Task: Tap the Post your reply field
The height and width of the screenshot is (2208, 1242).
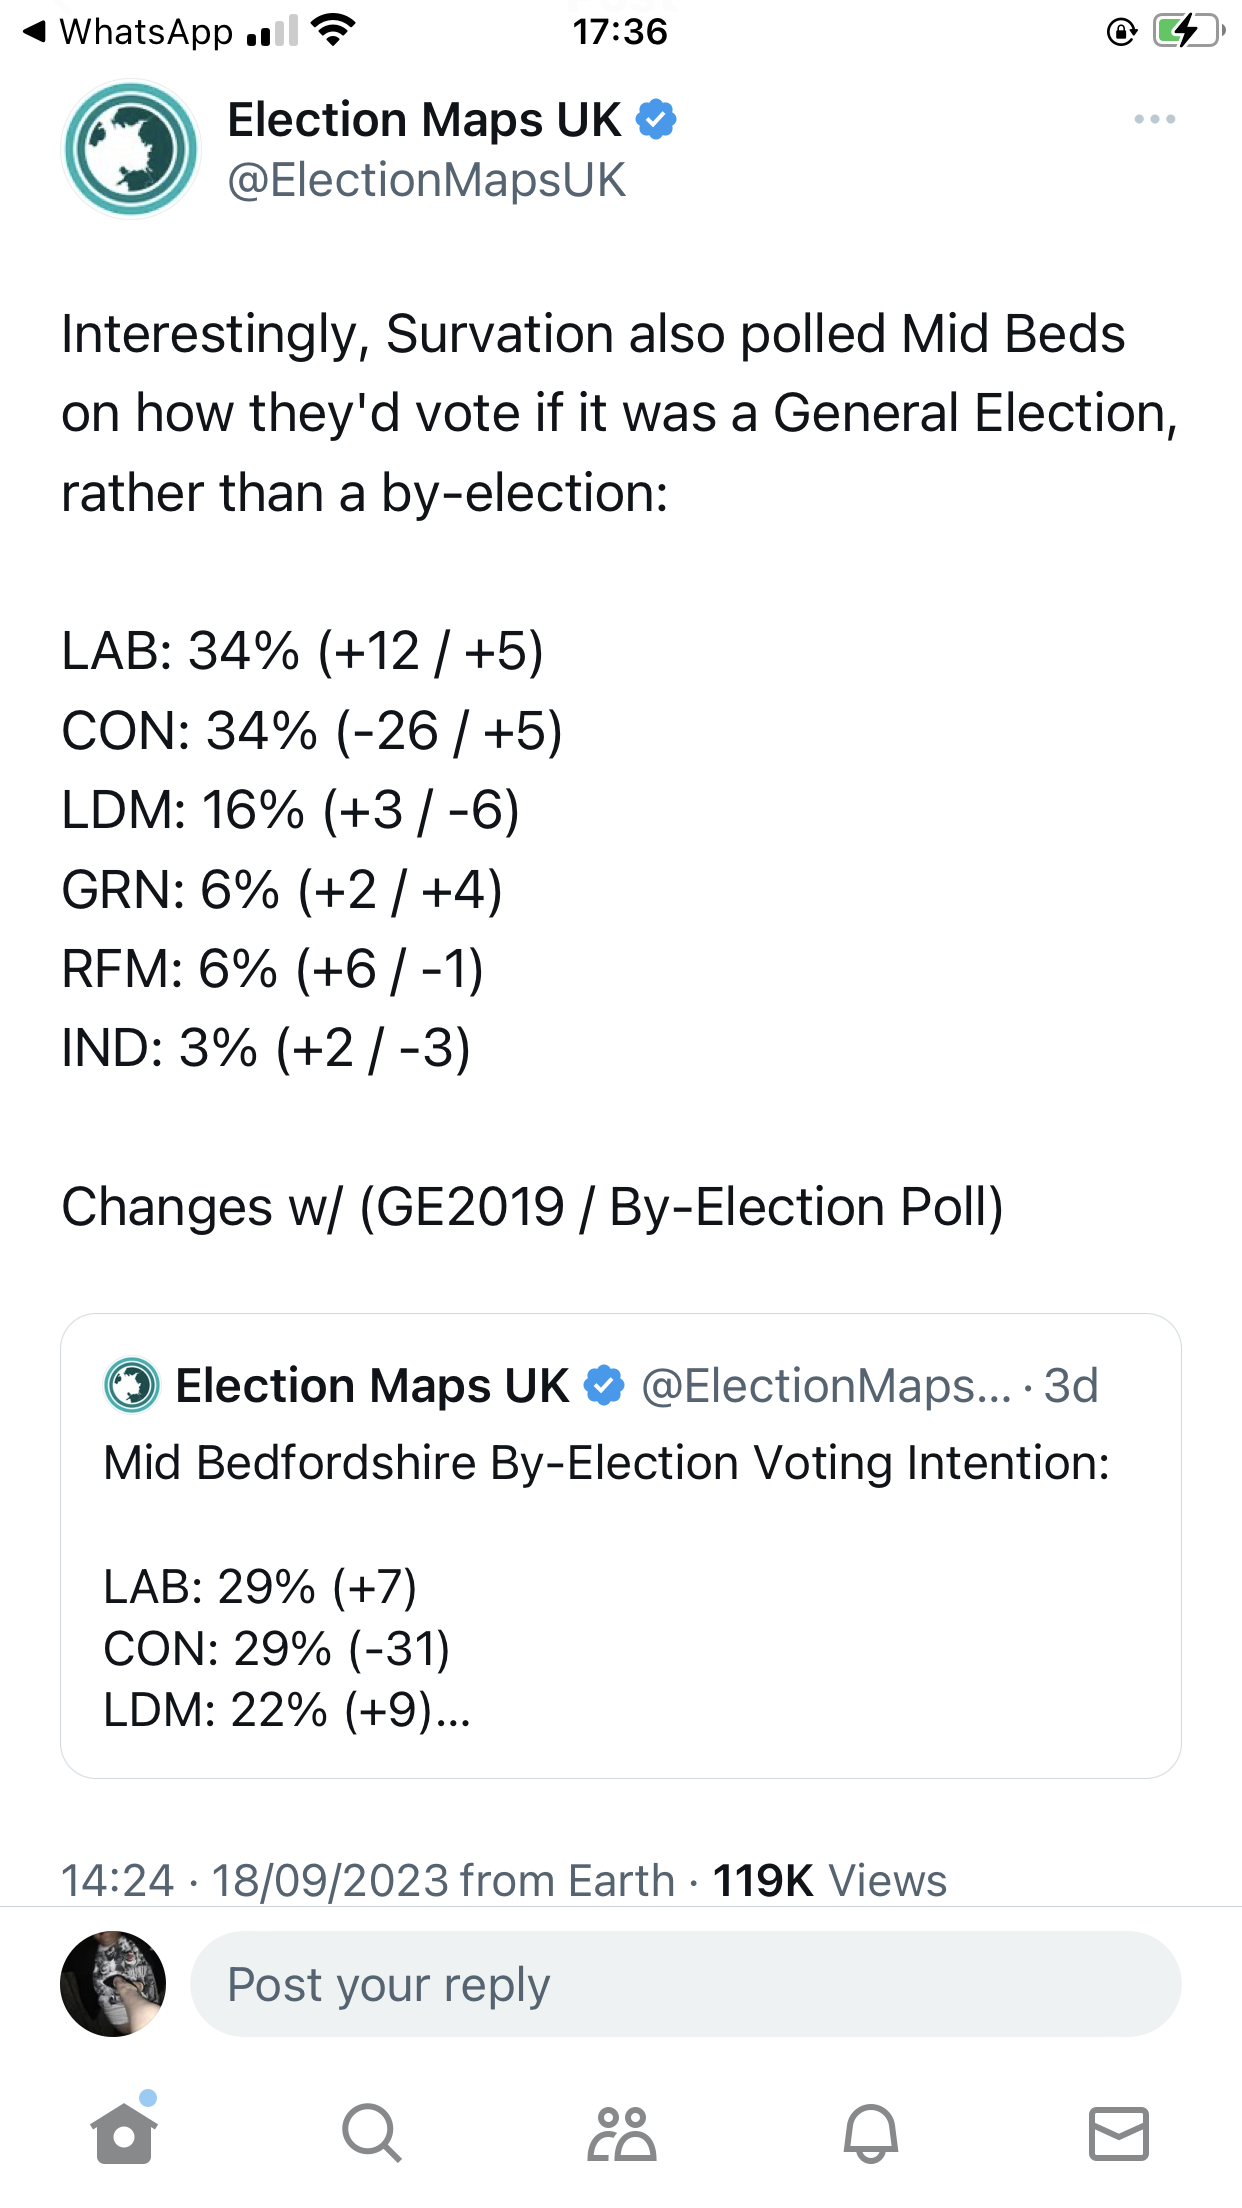Action: tap(685, 1984)
